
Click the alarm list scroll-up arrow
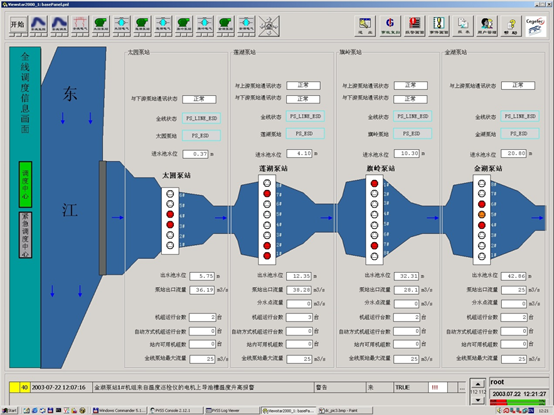(x=478, y=383)
